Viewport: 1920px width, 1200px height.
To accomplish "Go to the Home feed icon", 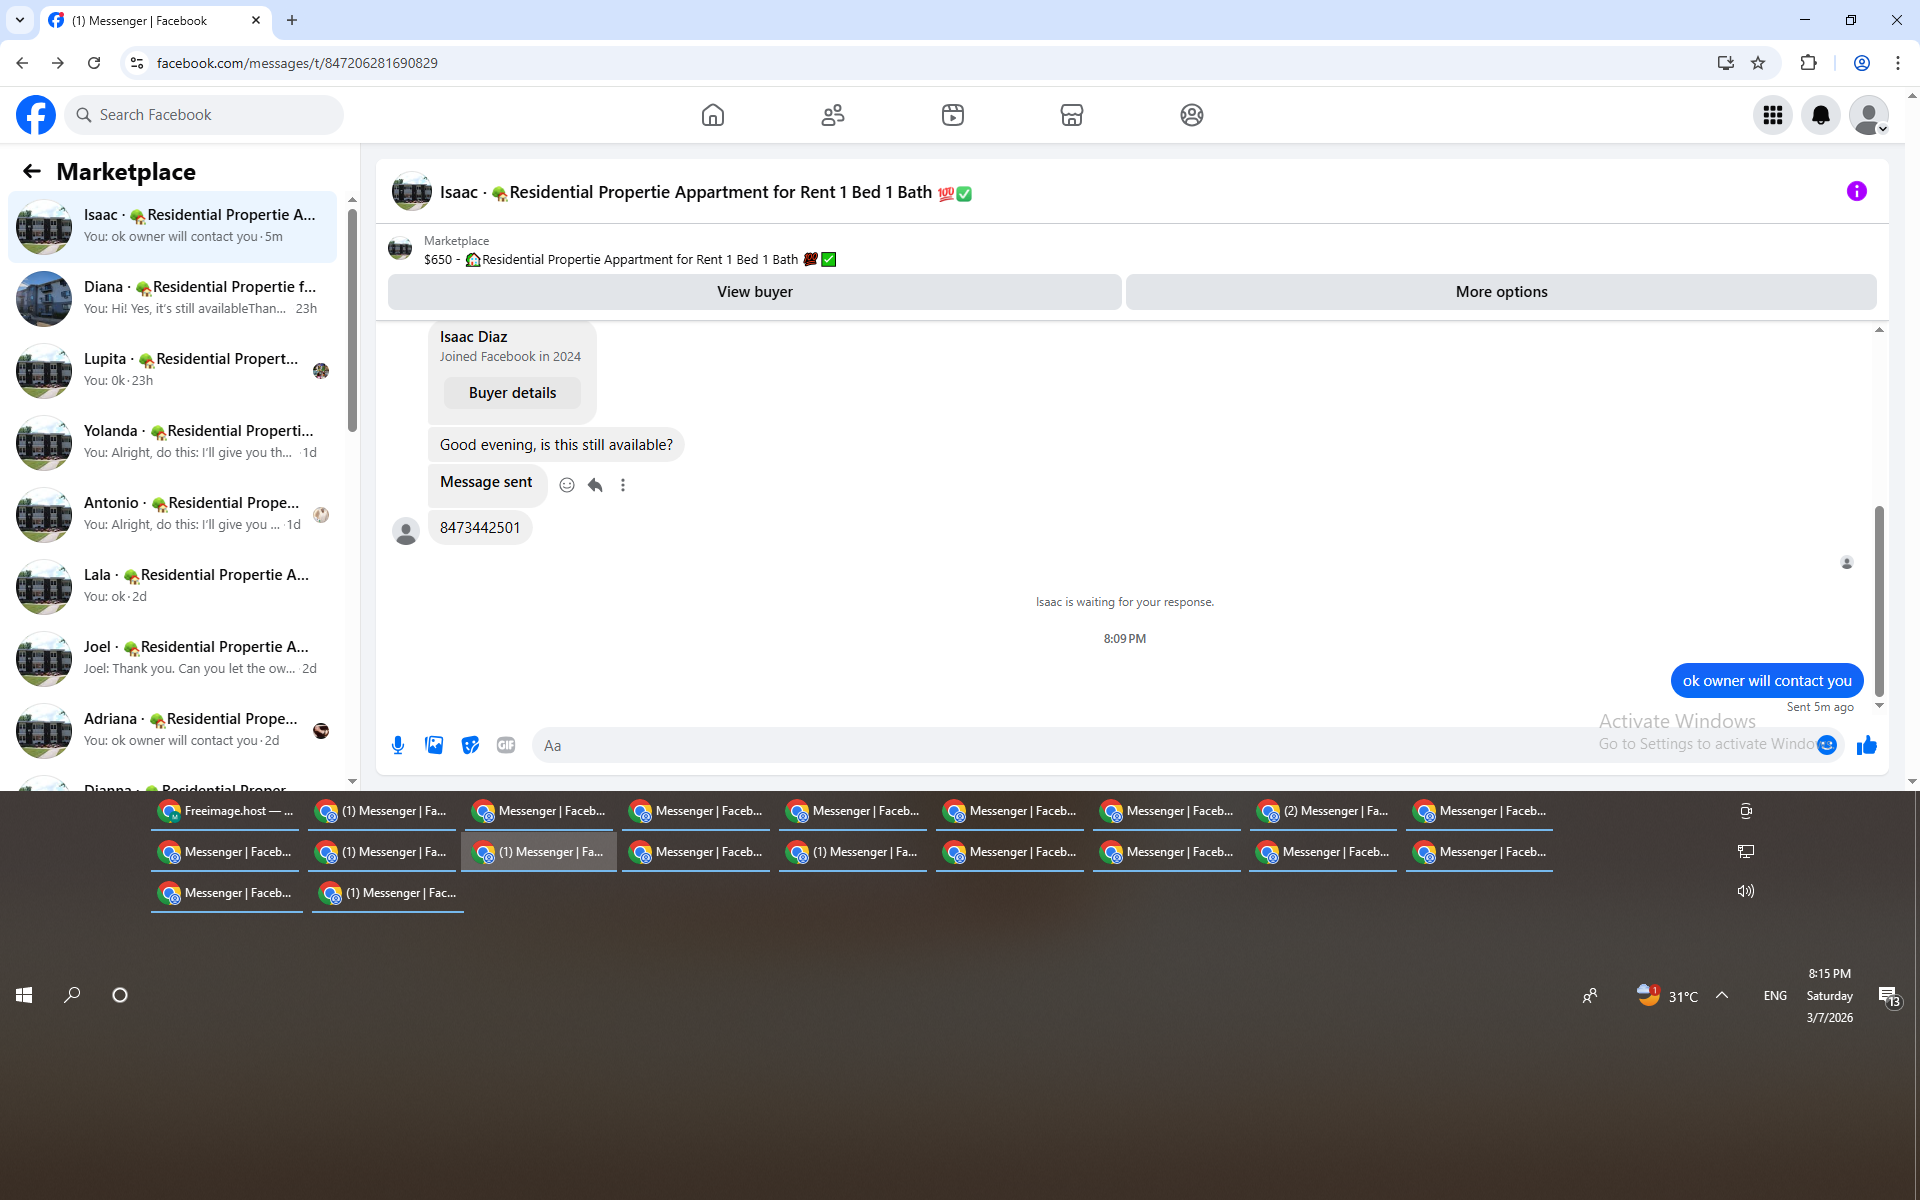I will 713,115.
